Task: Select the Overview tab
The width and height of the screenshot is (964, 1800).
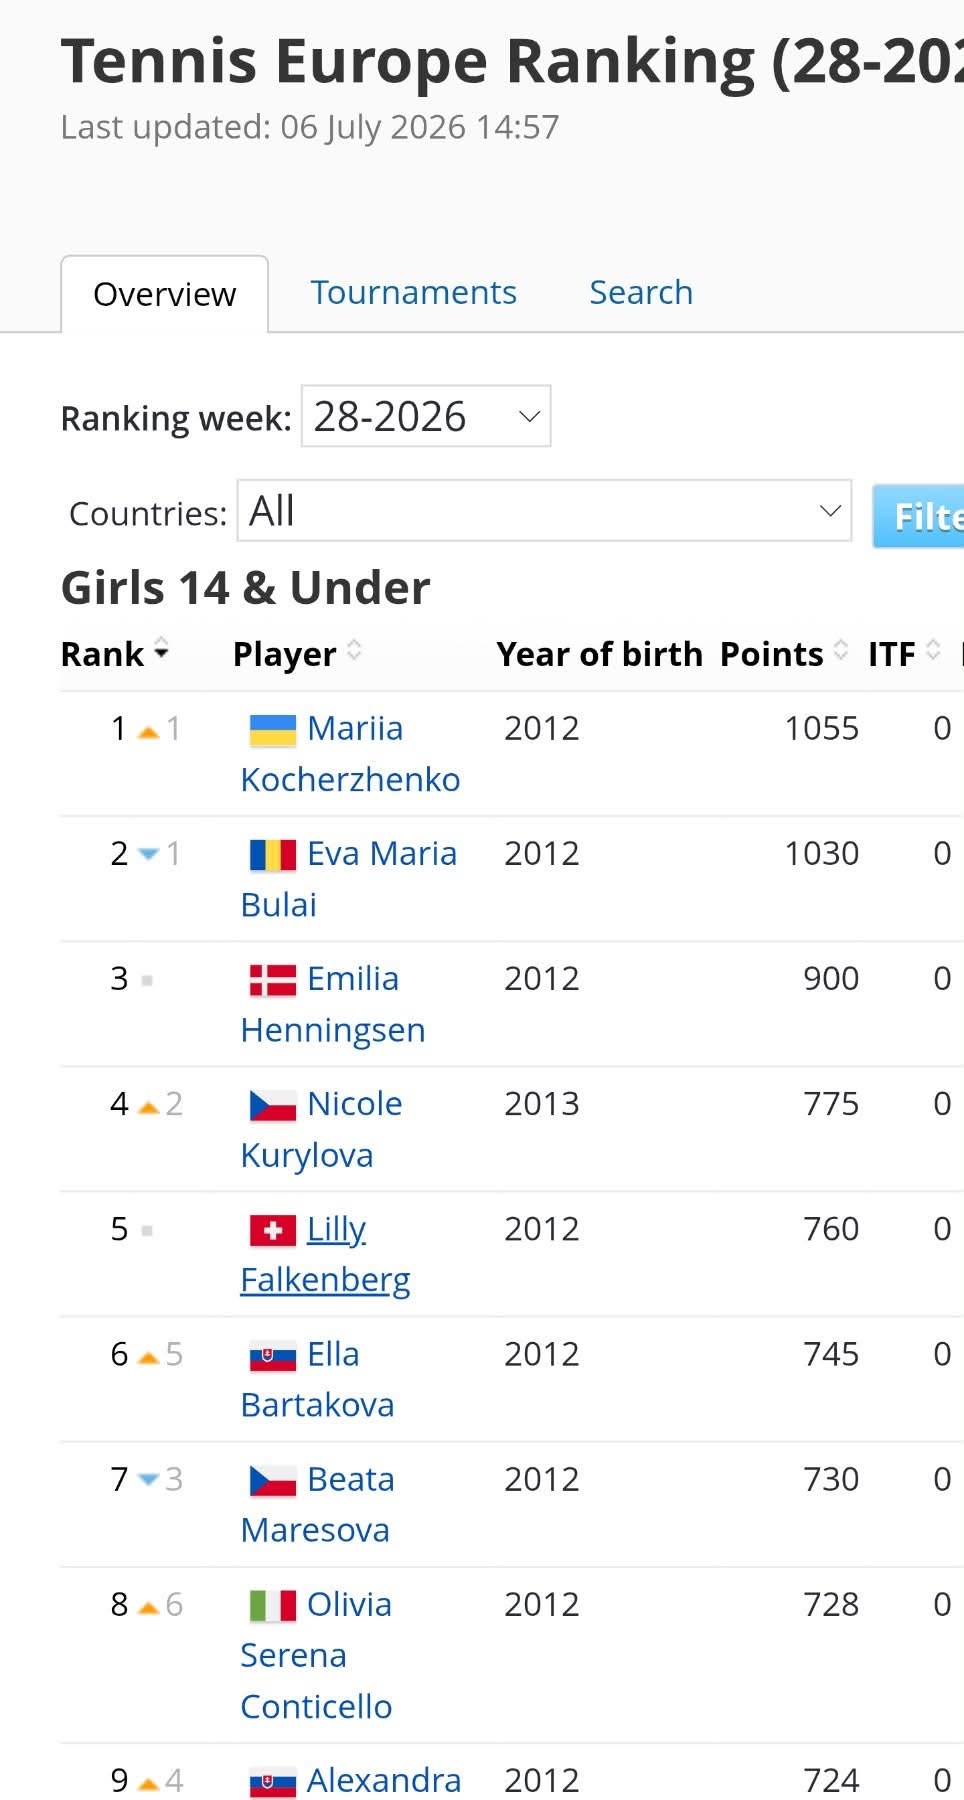Action: [165, 294]
